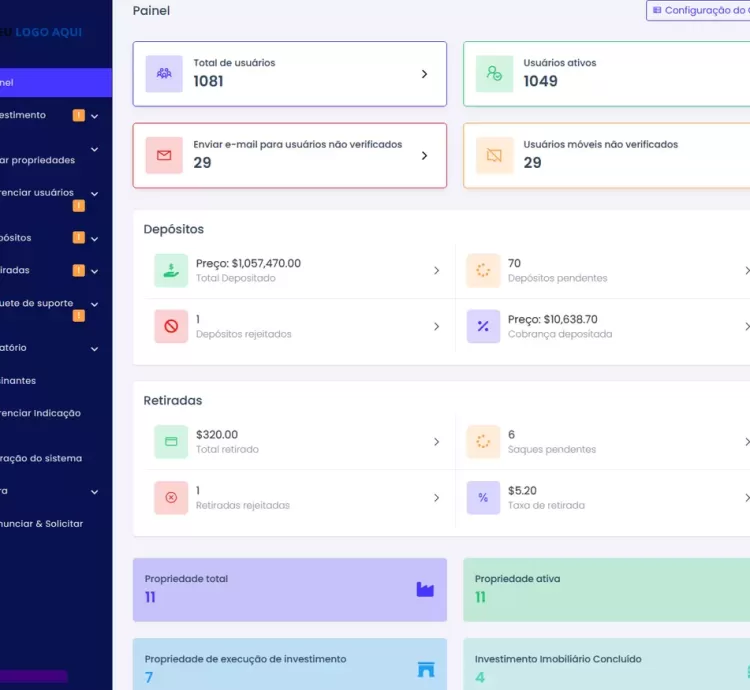Click the Depósitos rejeitados ban icon
The width and height of the screenshot is (750, 690).
point(171,326)
